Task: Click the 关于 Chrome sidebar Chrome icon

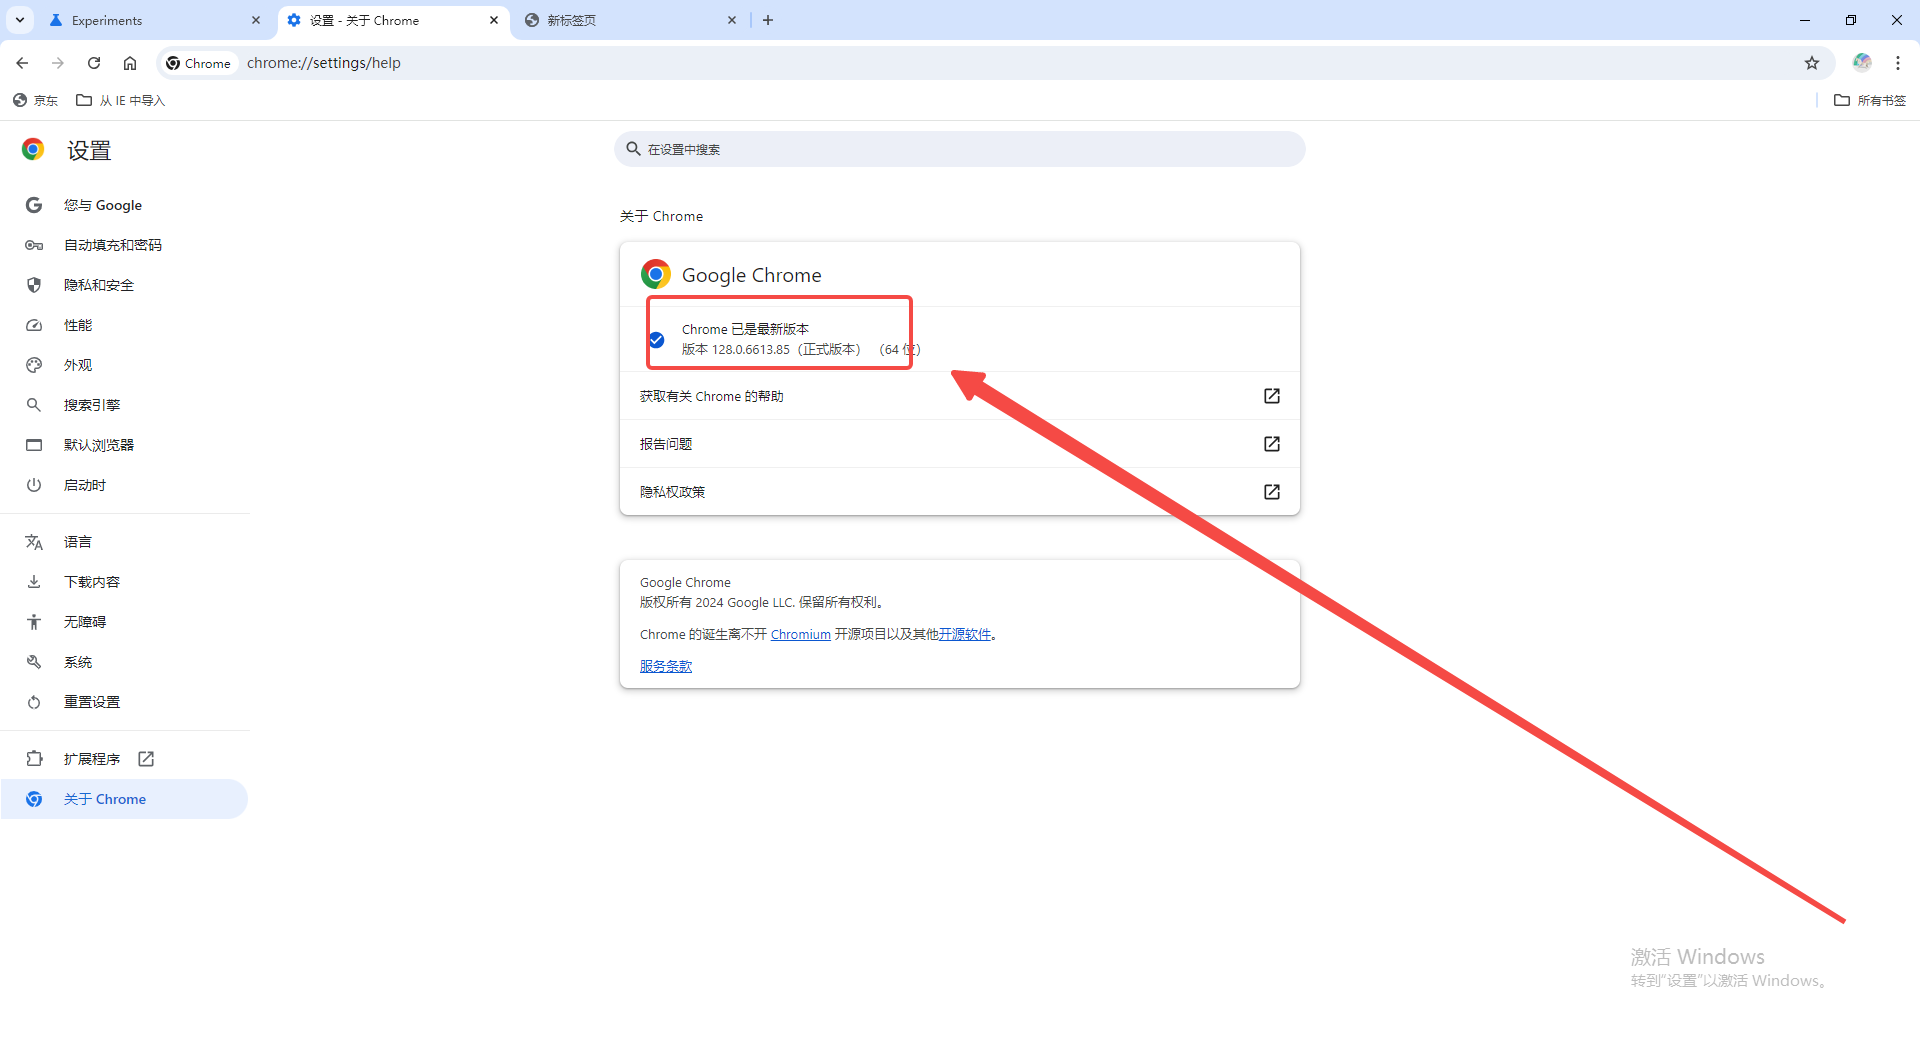Action: (34, 799)
